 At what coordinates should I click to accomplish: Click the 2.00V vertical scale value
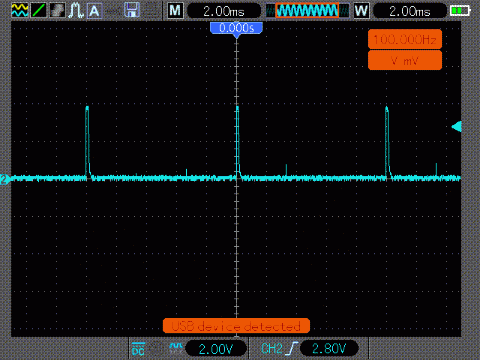coord(216,349)
